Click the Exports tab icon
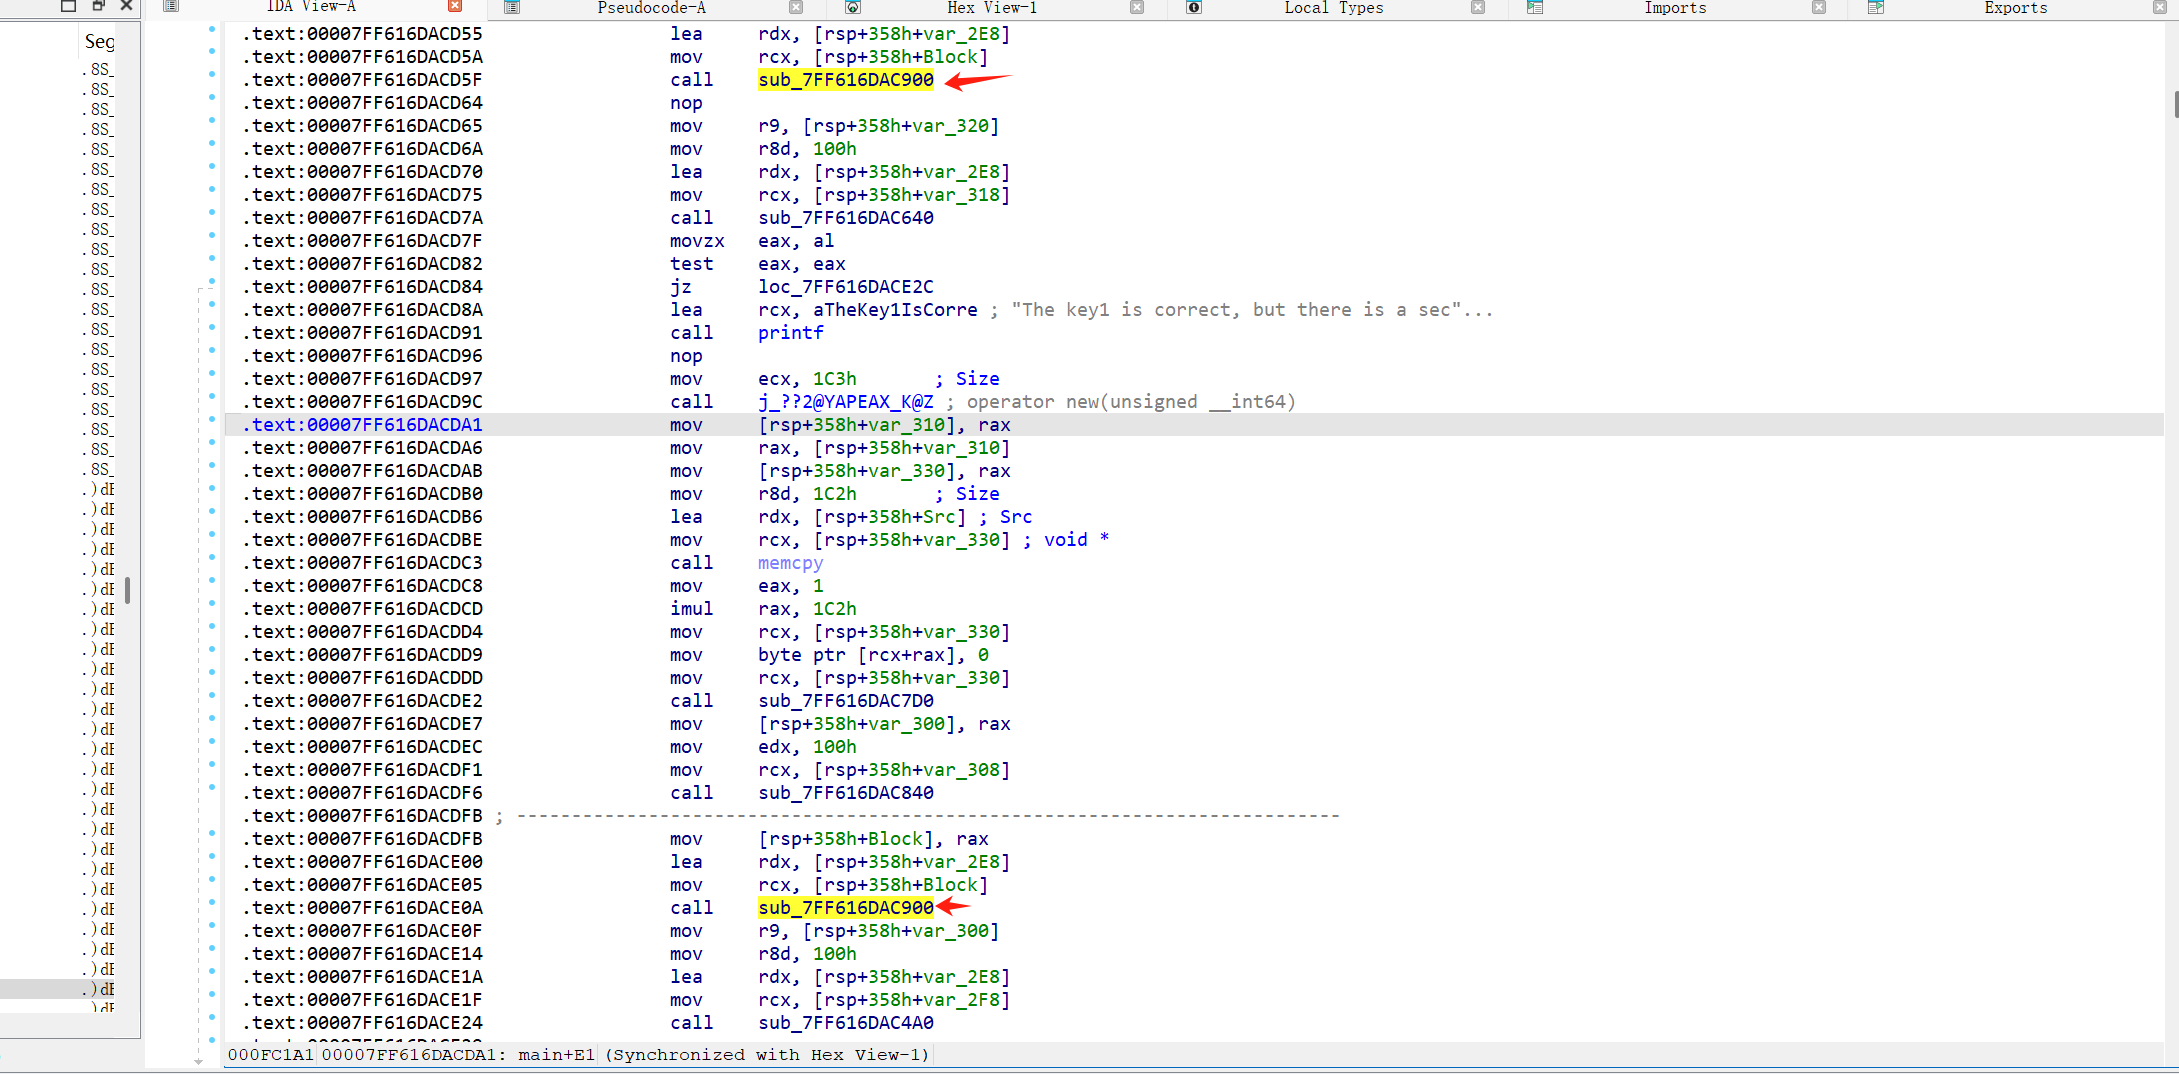The image size is (2179, 1074). 1876,7
